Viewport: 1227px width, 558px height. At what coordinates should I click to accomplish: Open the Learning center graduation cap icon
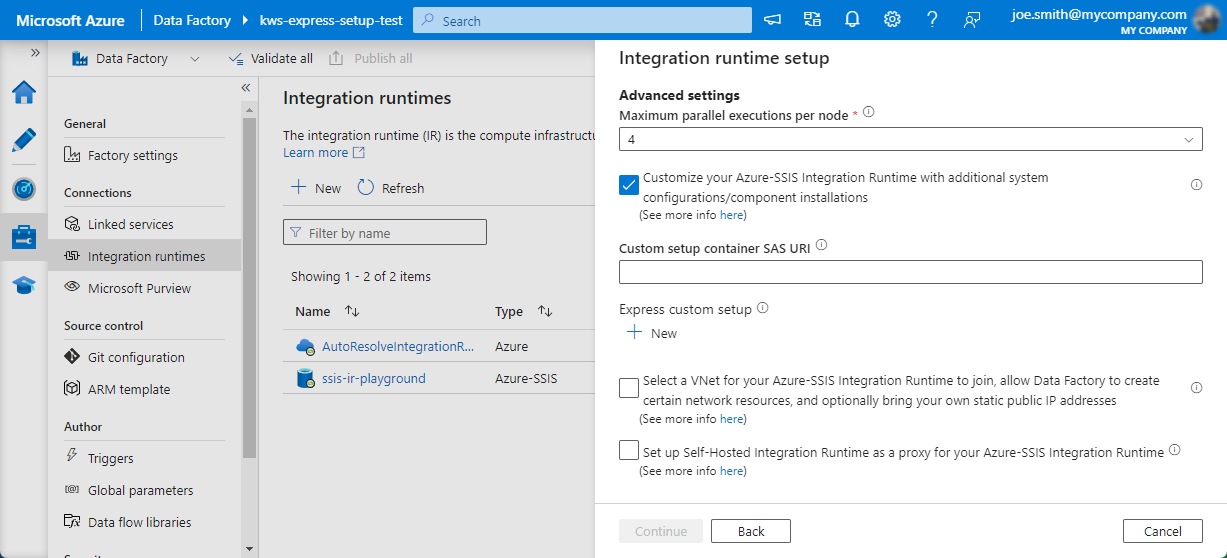pyautogui.click(x=24, y=286)
